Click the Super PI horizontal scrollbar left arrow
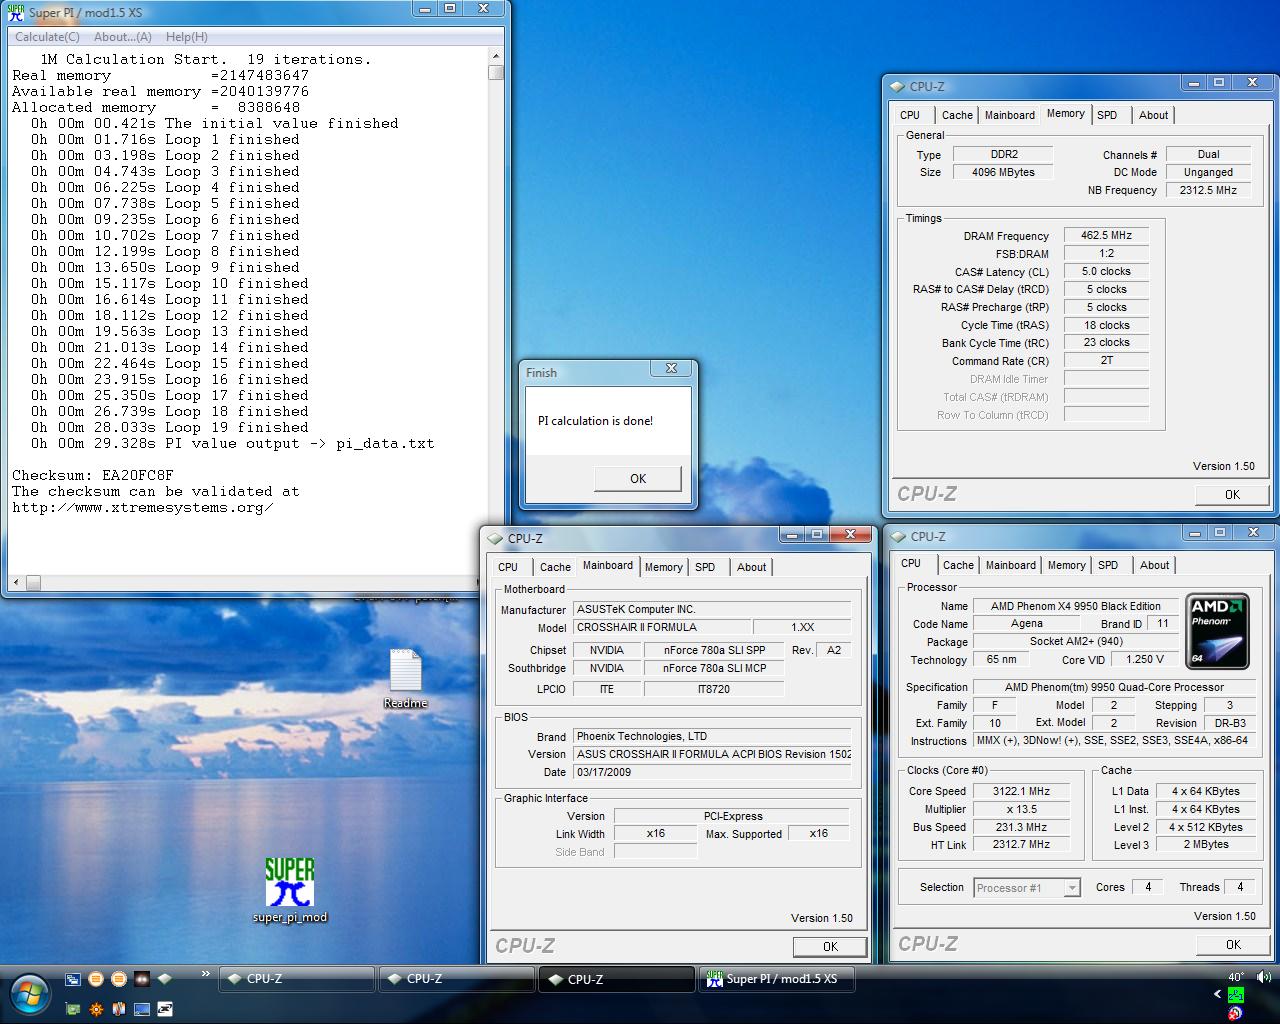This screenshot has width=1280, height=1024. click(x=16, y=582)
